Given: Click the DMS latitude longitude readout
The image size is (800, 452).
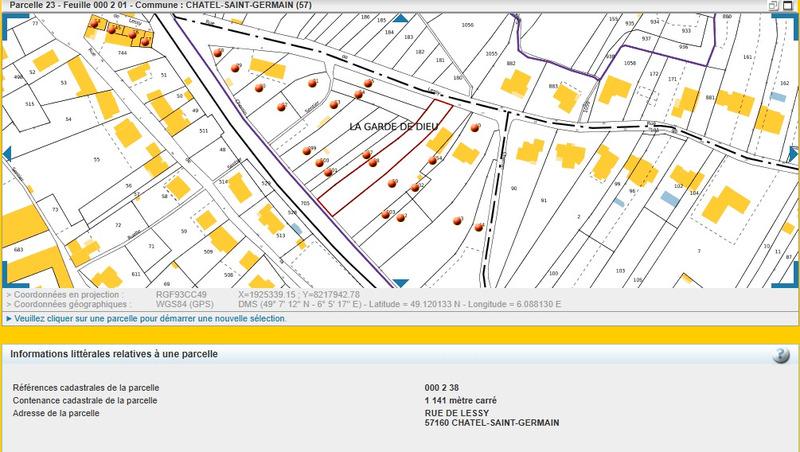Looking at the screenshot, I should click(x=399, y=304).
